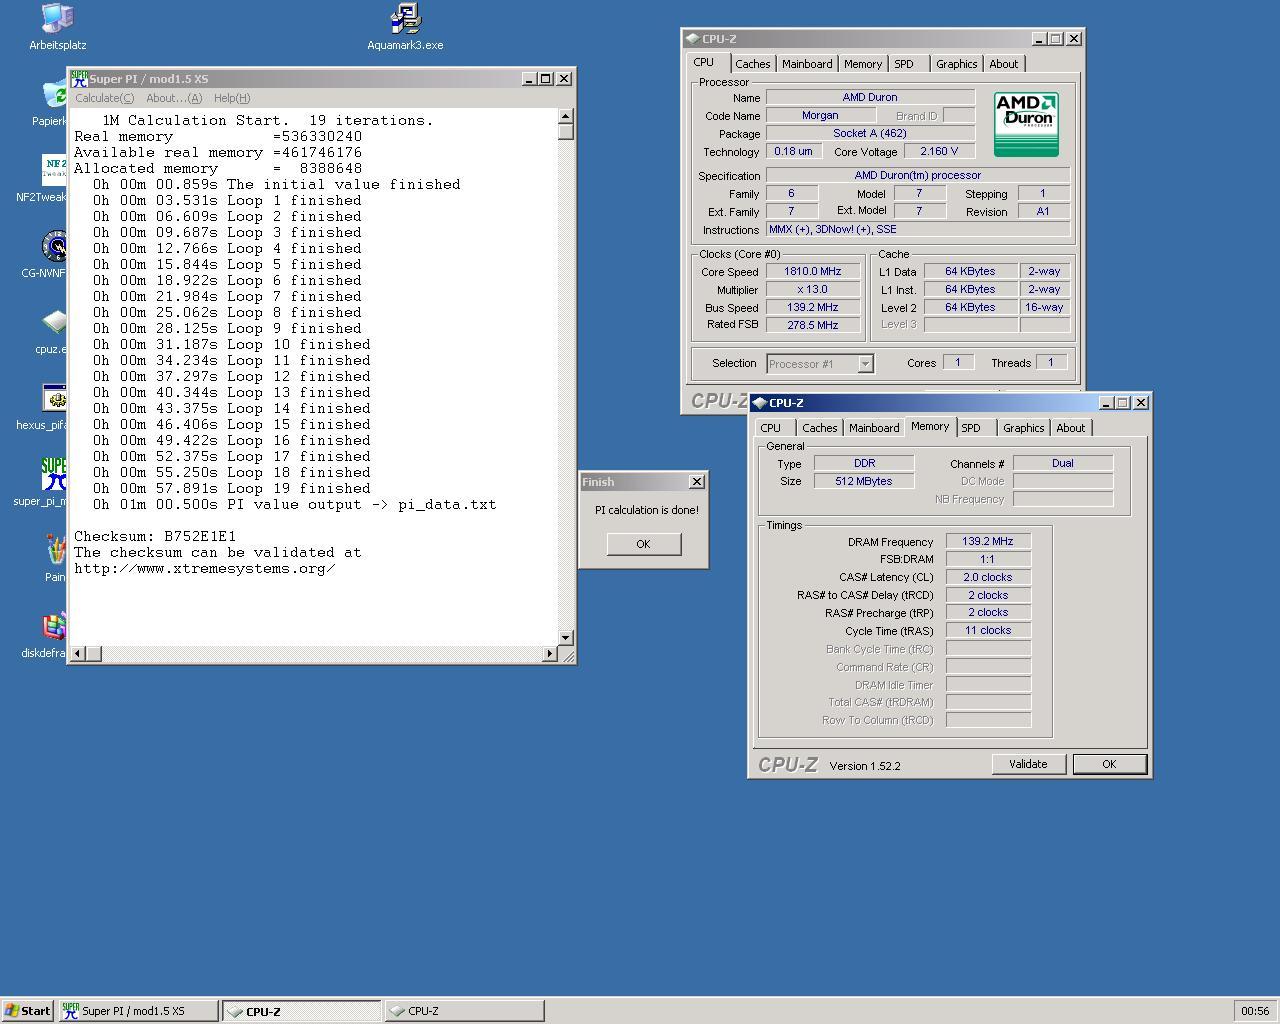Open the Calculate menu in Super PI
Viewport: 1280px width, 1024px height.
tap(104, 98)
